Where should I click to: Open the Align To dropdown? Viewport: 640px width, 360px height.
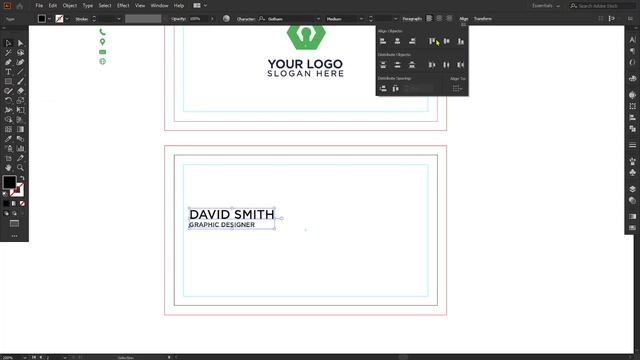[x=458, y=89]
